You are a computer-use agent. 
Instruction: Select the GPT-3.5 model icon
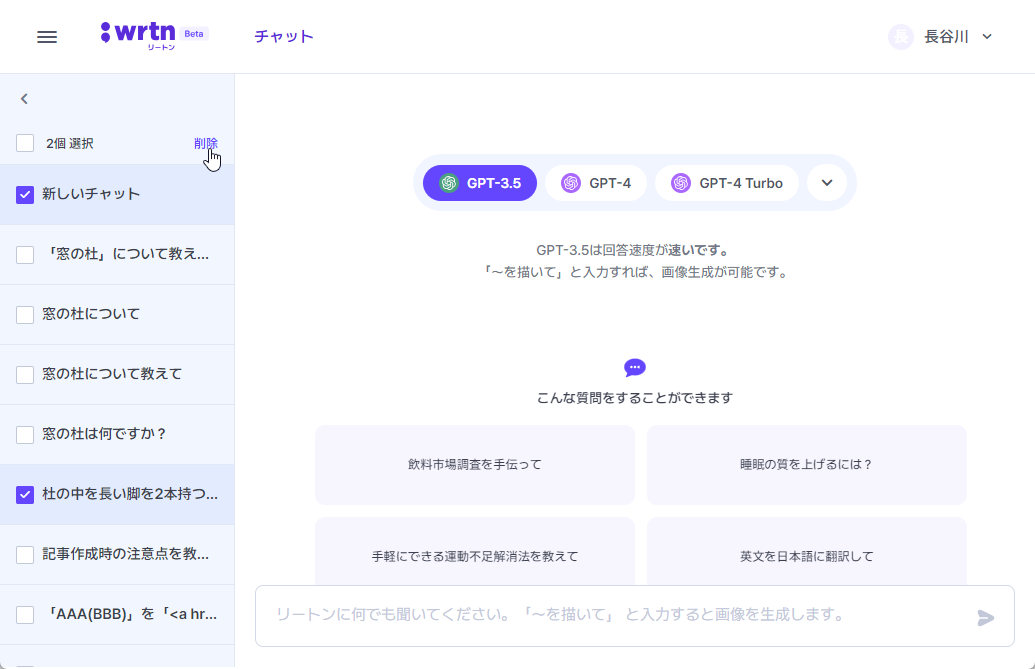[448, 183]
